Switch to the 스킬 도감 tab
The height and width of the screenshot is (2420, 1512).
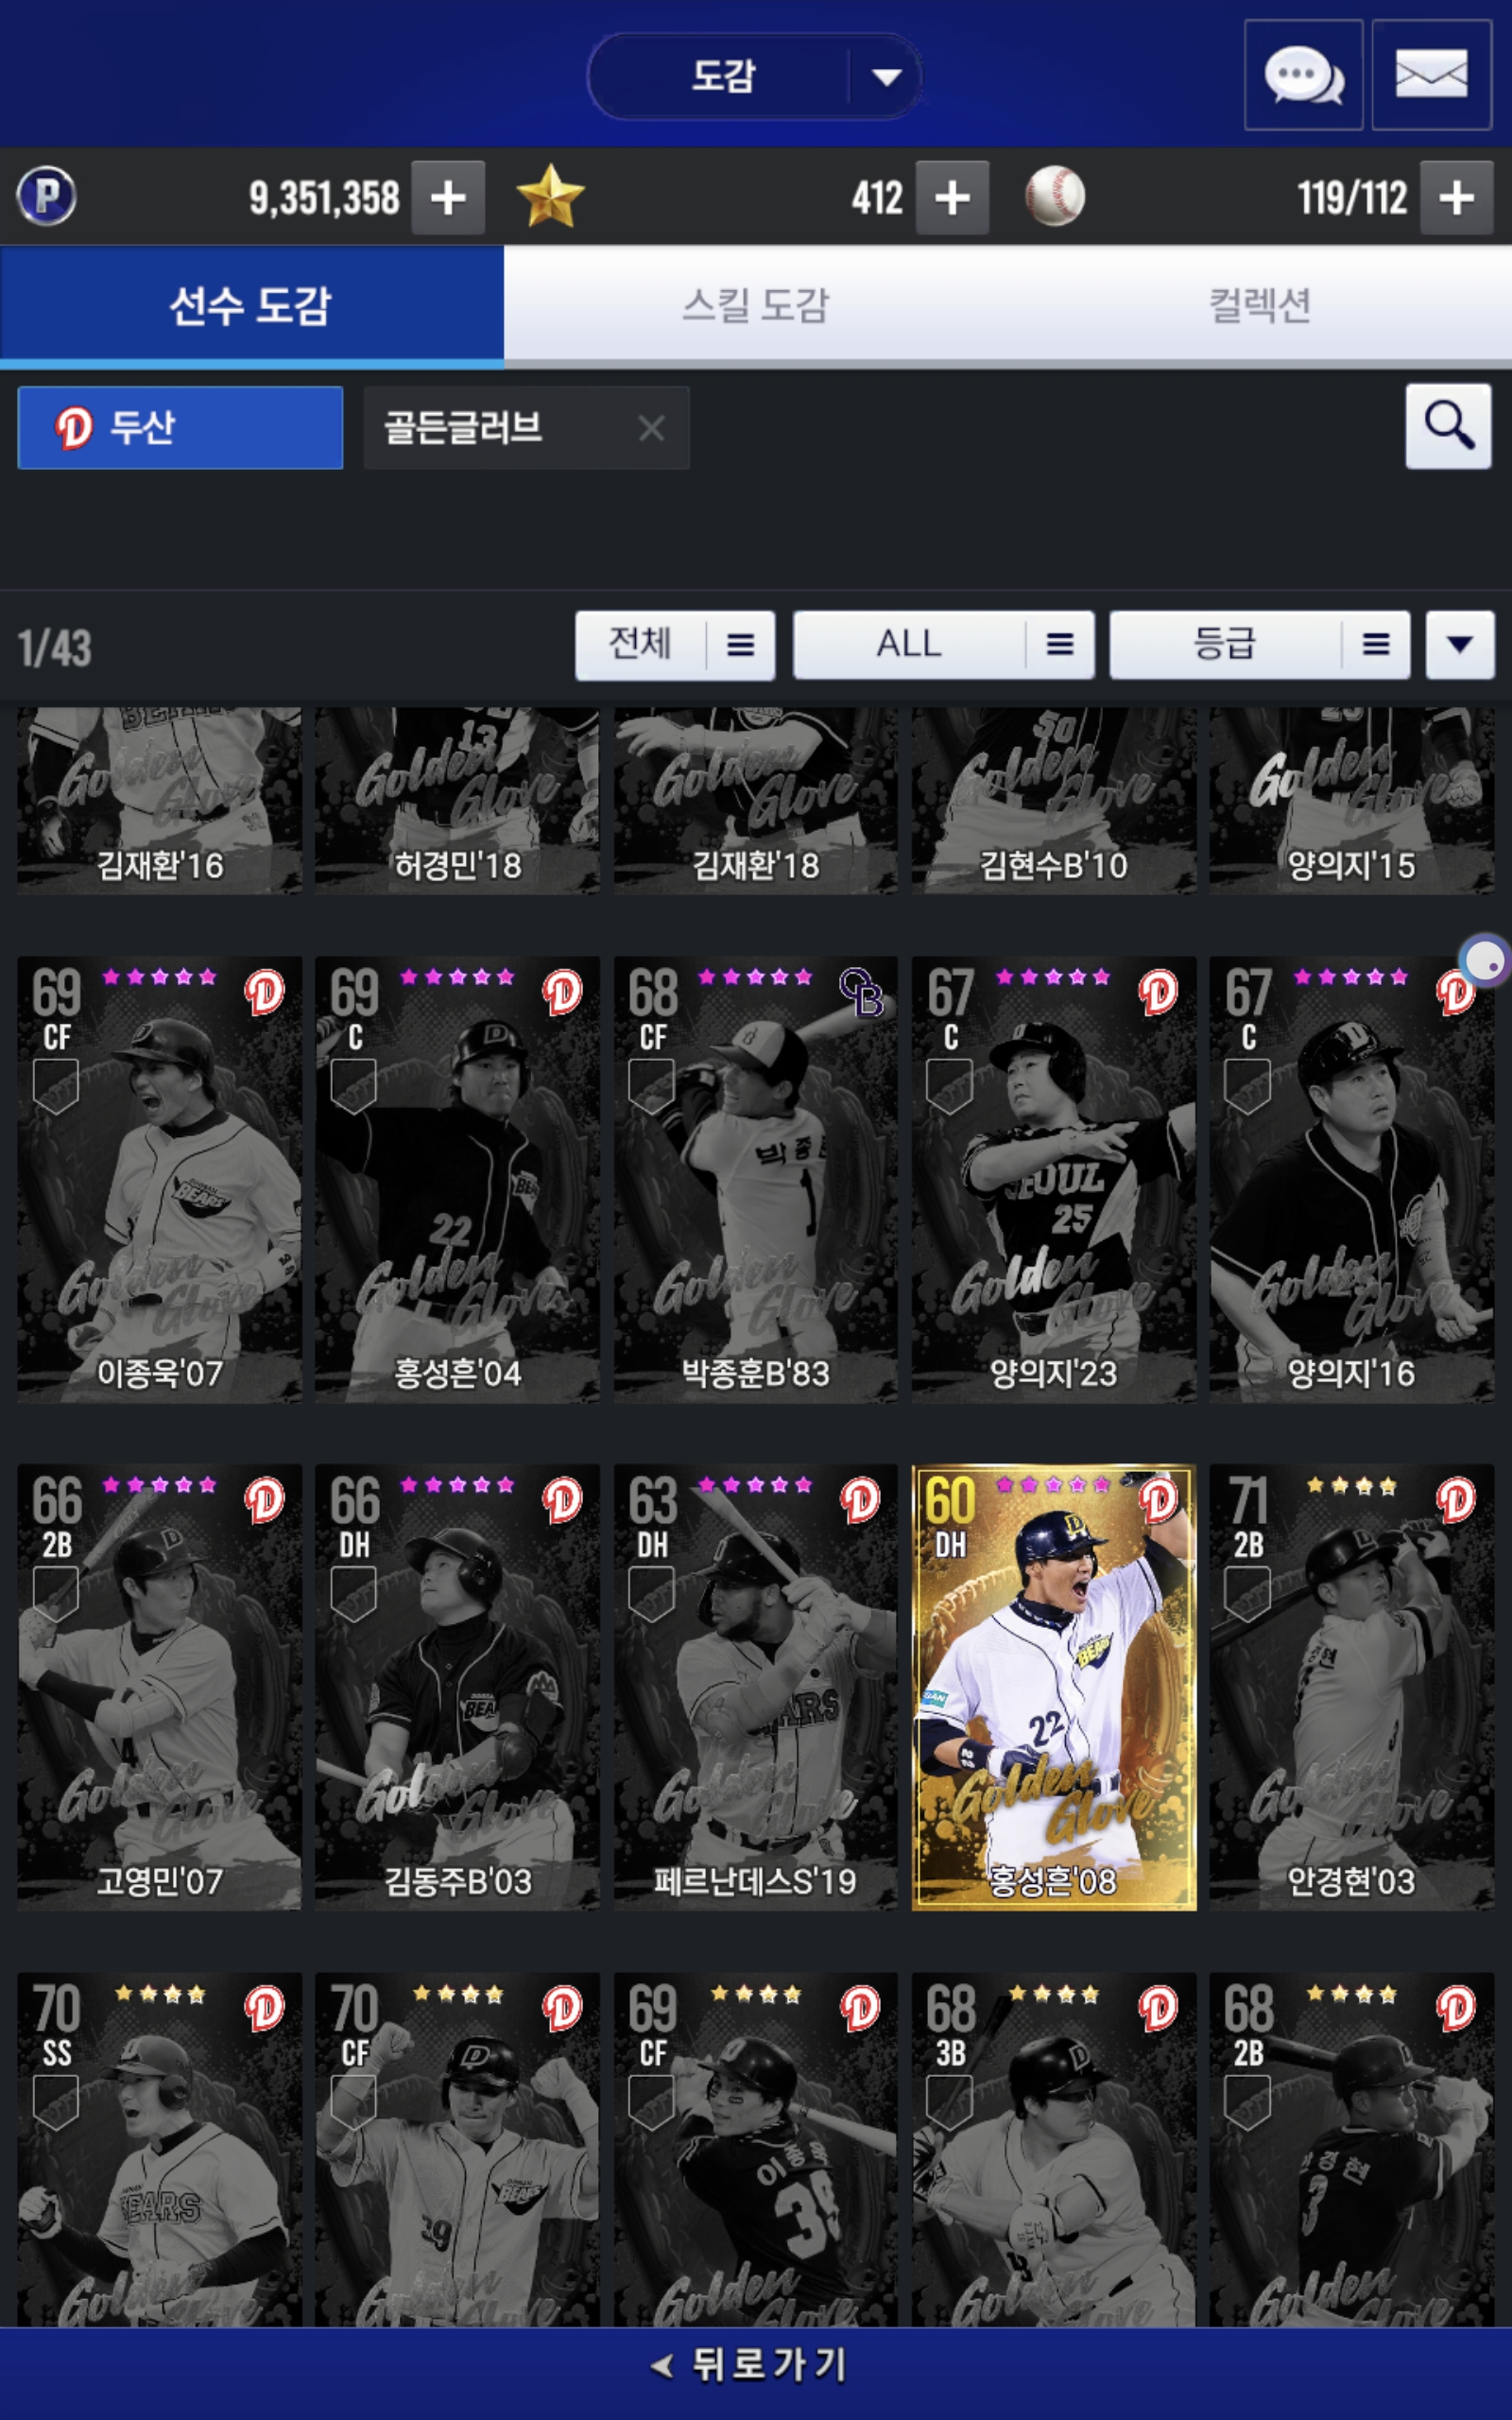[x=756, y=305]
